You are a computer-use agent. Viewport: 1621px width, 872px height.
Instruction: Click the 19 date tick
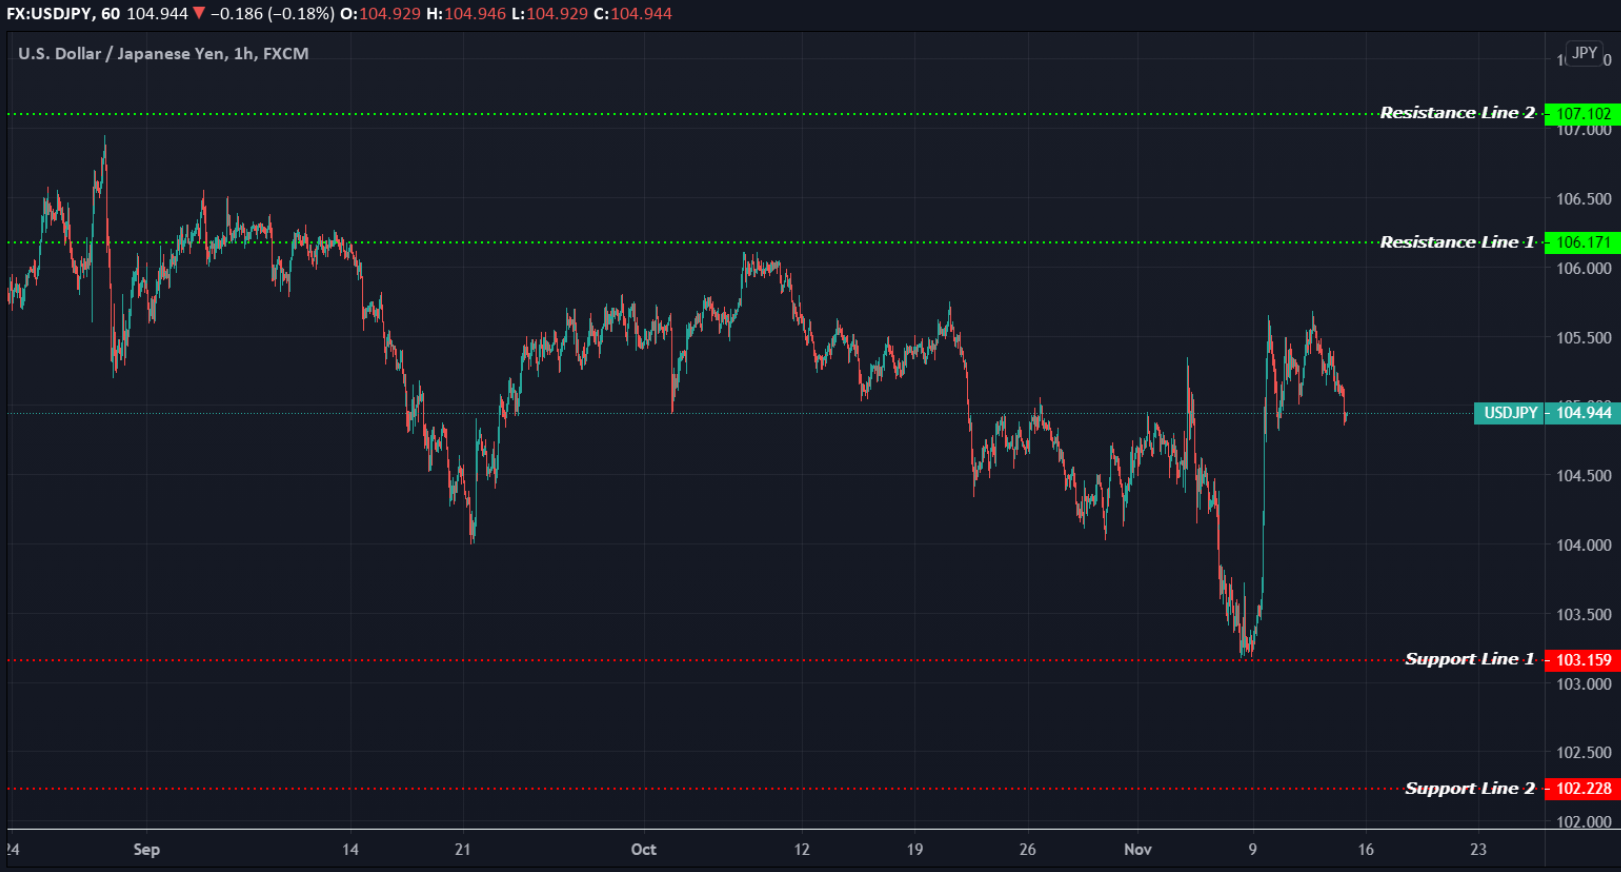pos(915,849)
